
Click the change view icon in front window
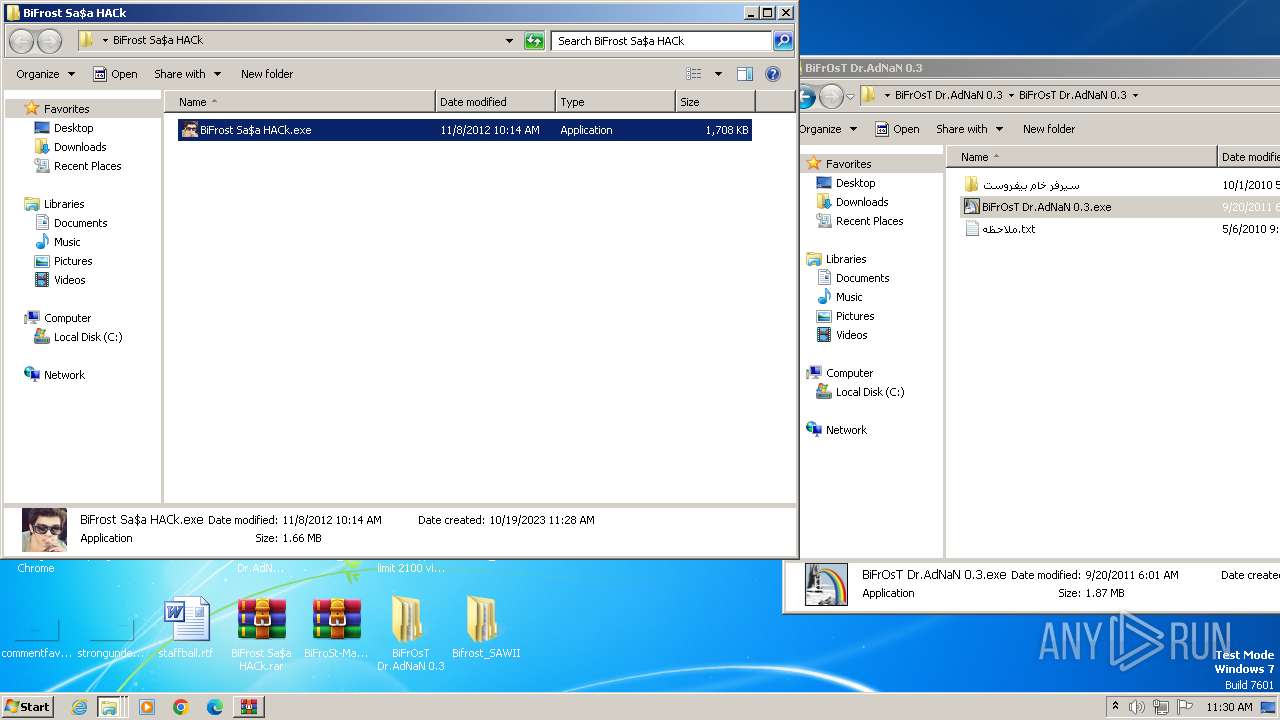694,74
